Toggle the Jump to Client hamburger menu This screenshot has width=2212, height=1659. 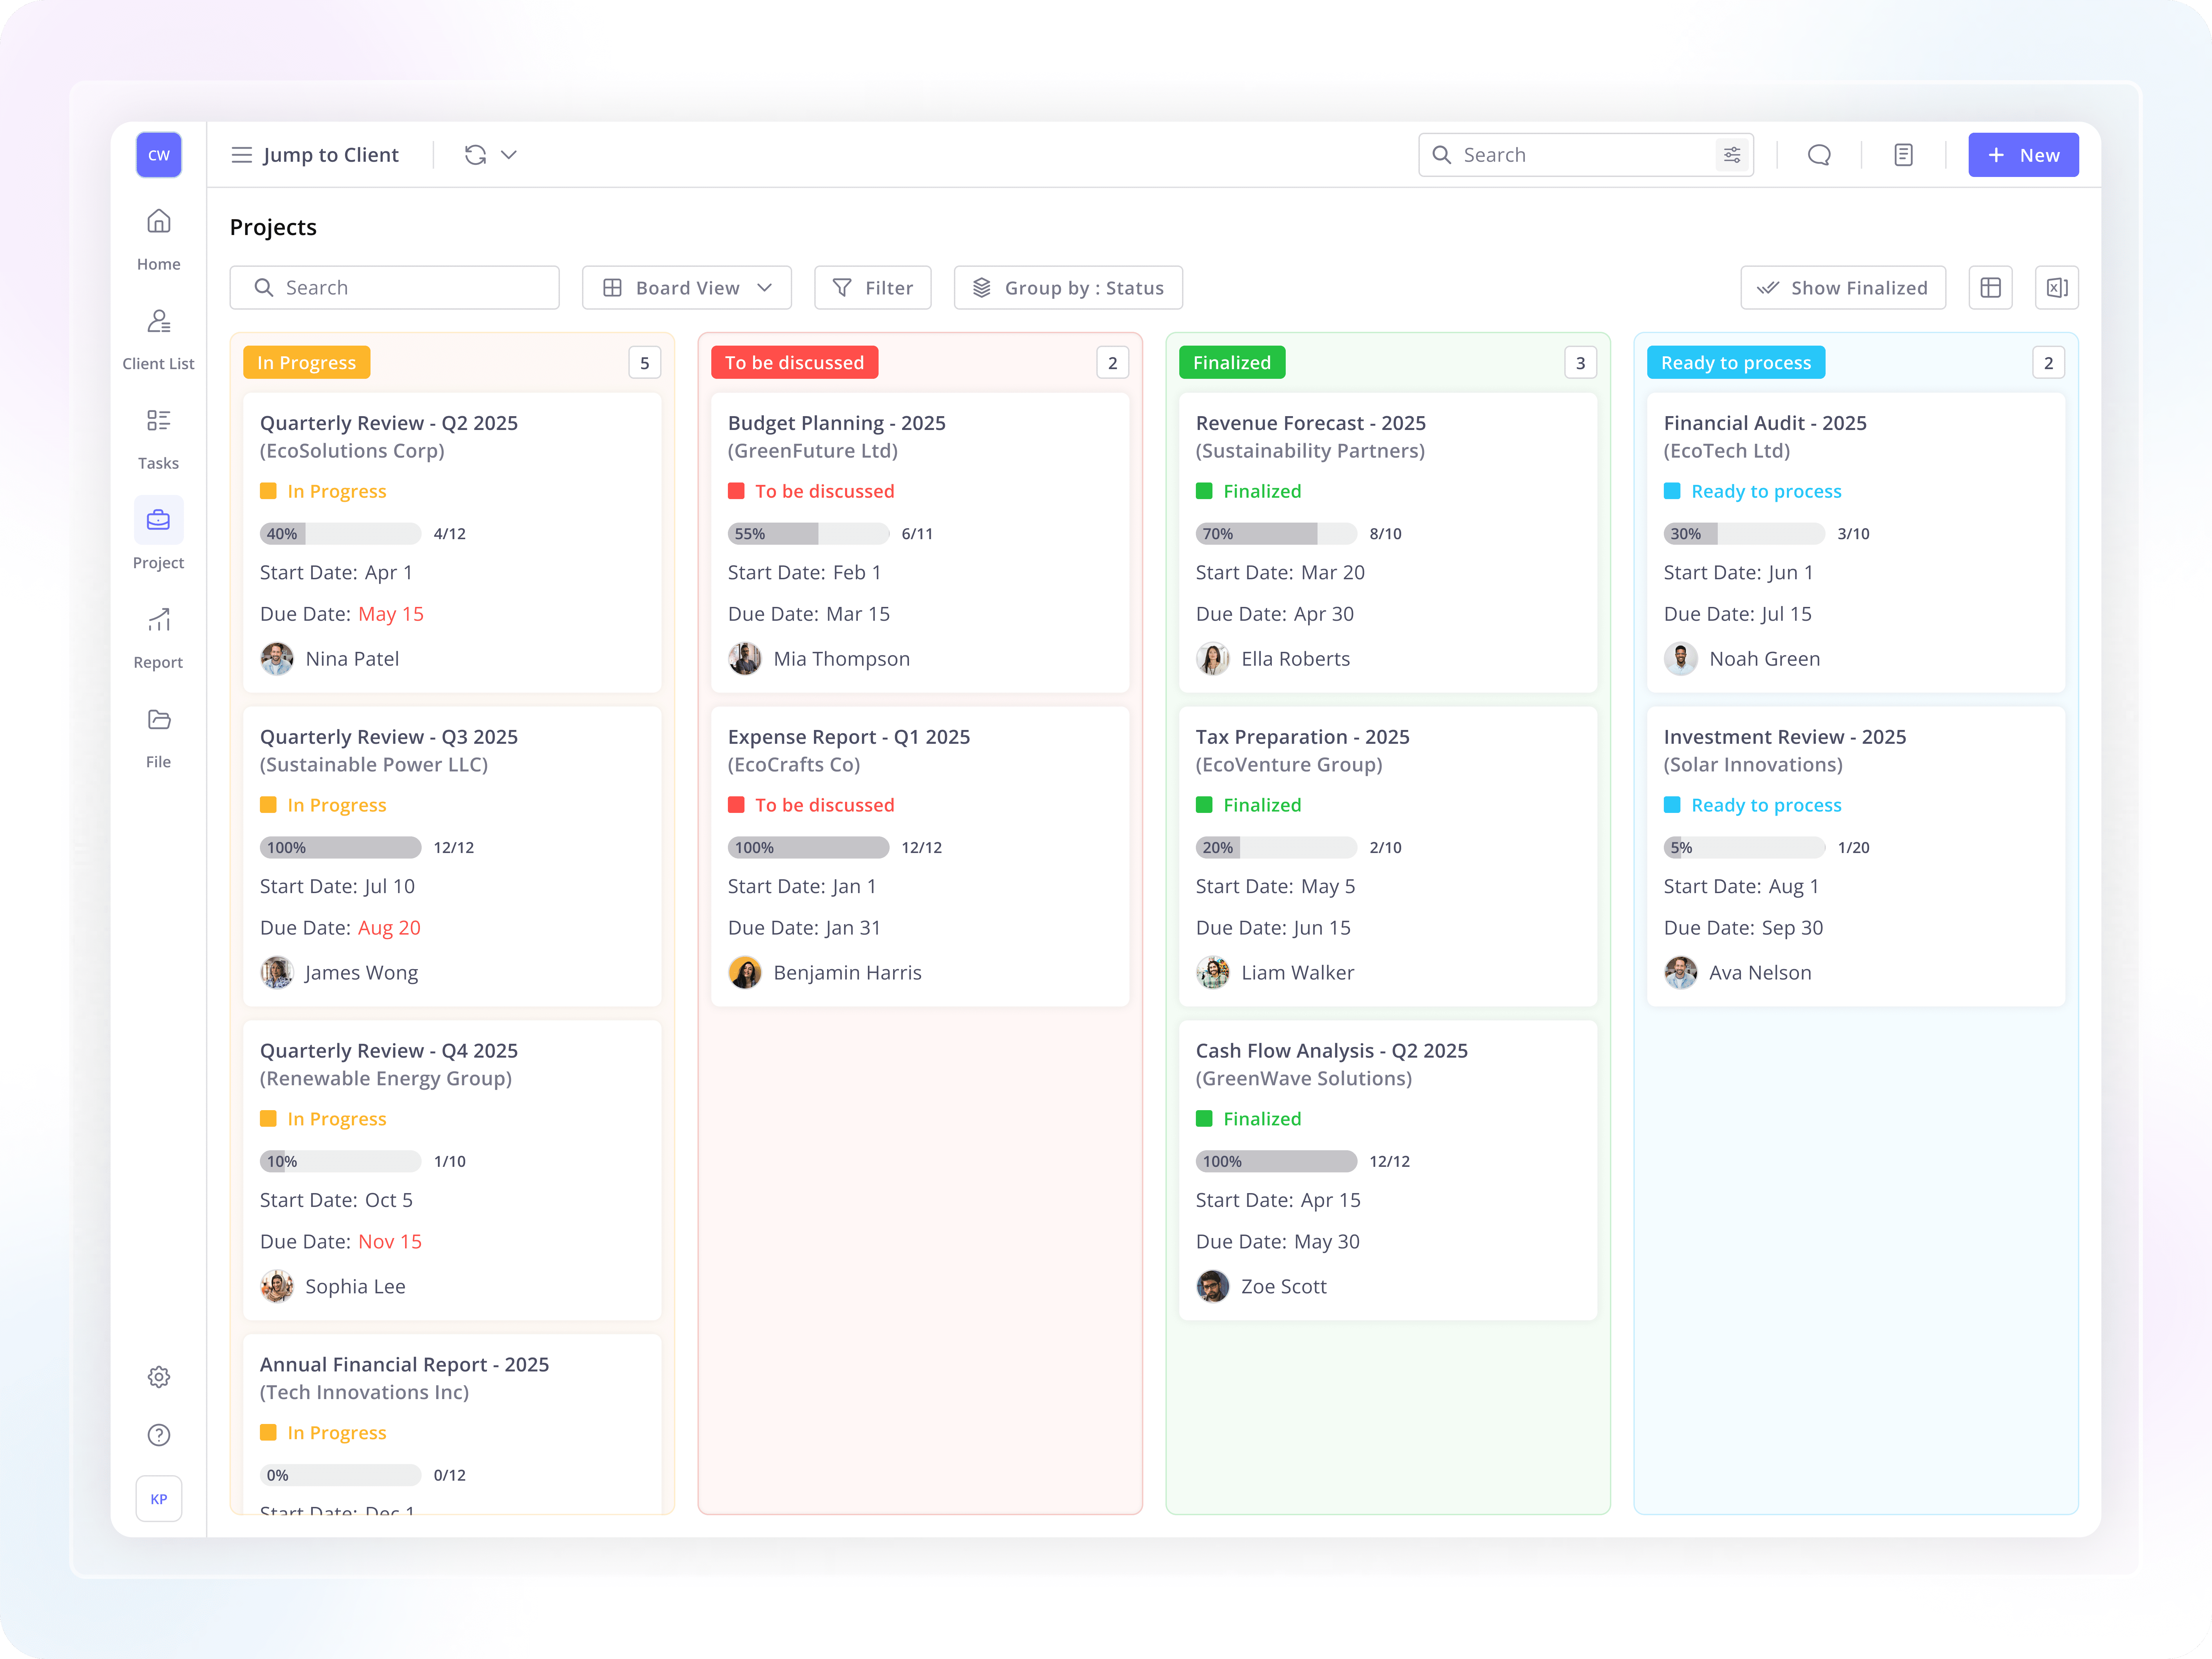(241, 155)
